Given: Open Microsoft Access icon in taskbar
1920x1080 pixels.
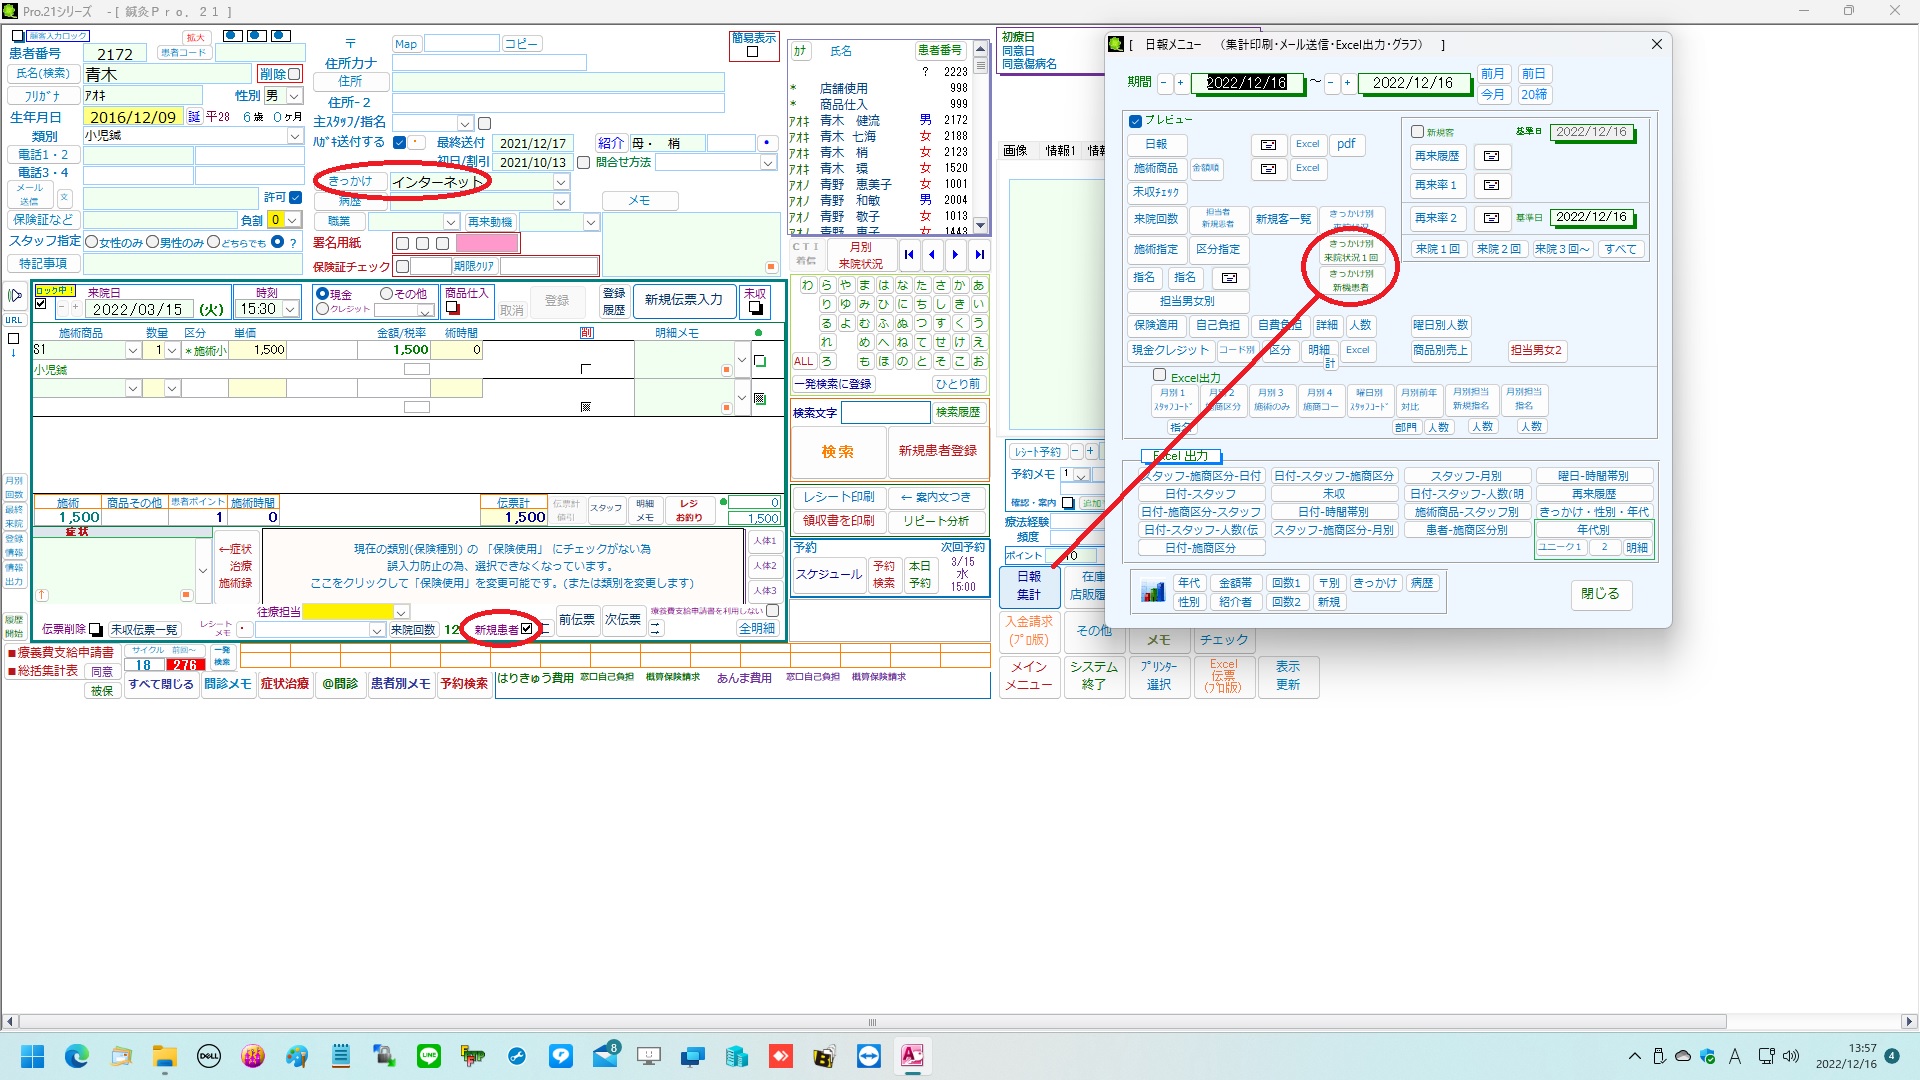Looking at the screenshot, I should 912,1055.
